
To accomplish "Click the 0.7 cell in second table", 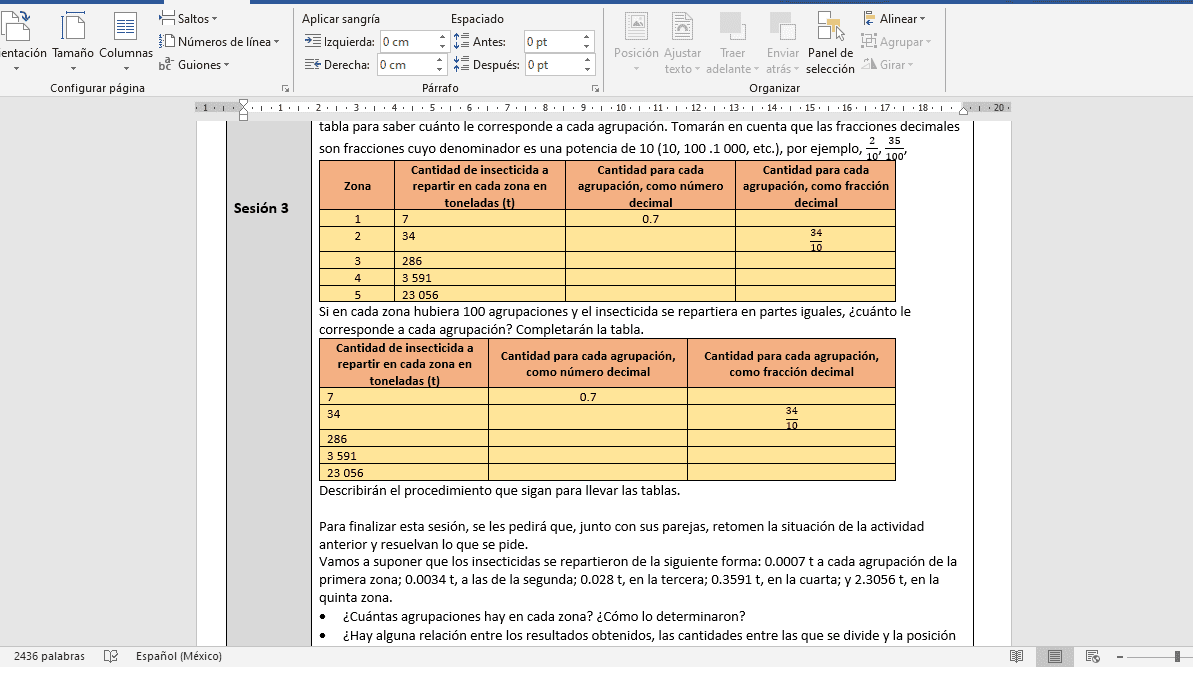I will tap(587, 397).
